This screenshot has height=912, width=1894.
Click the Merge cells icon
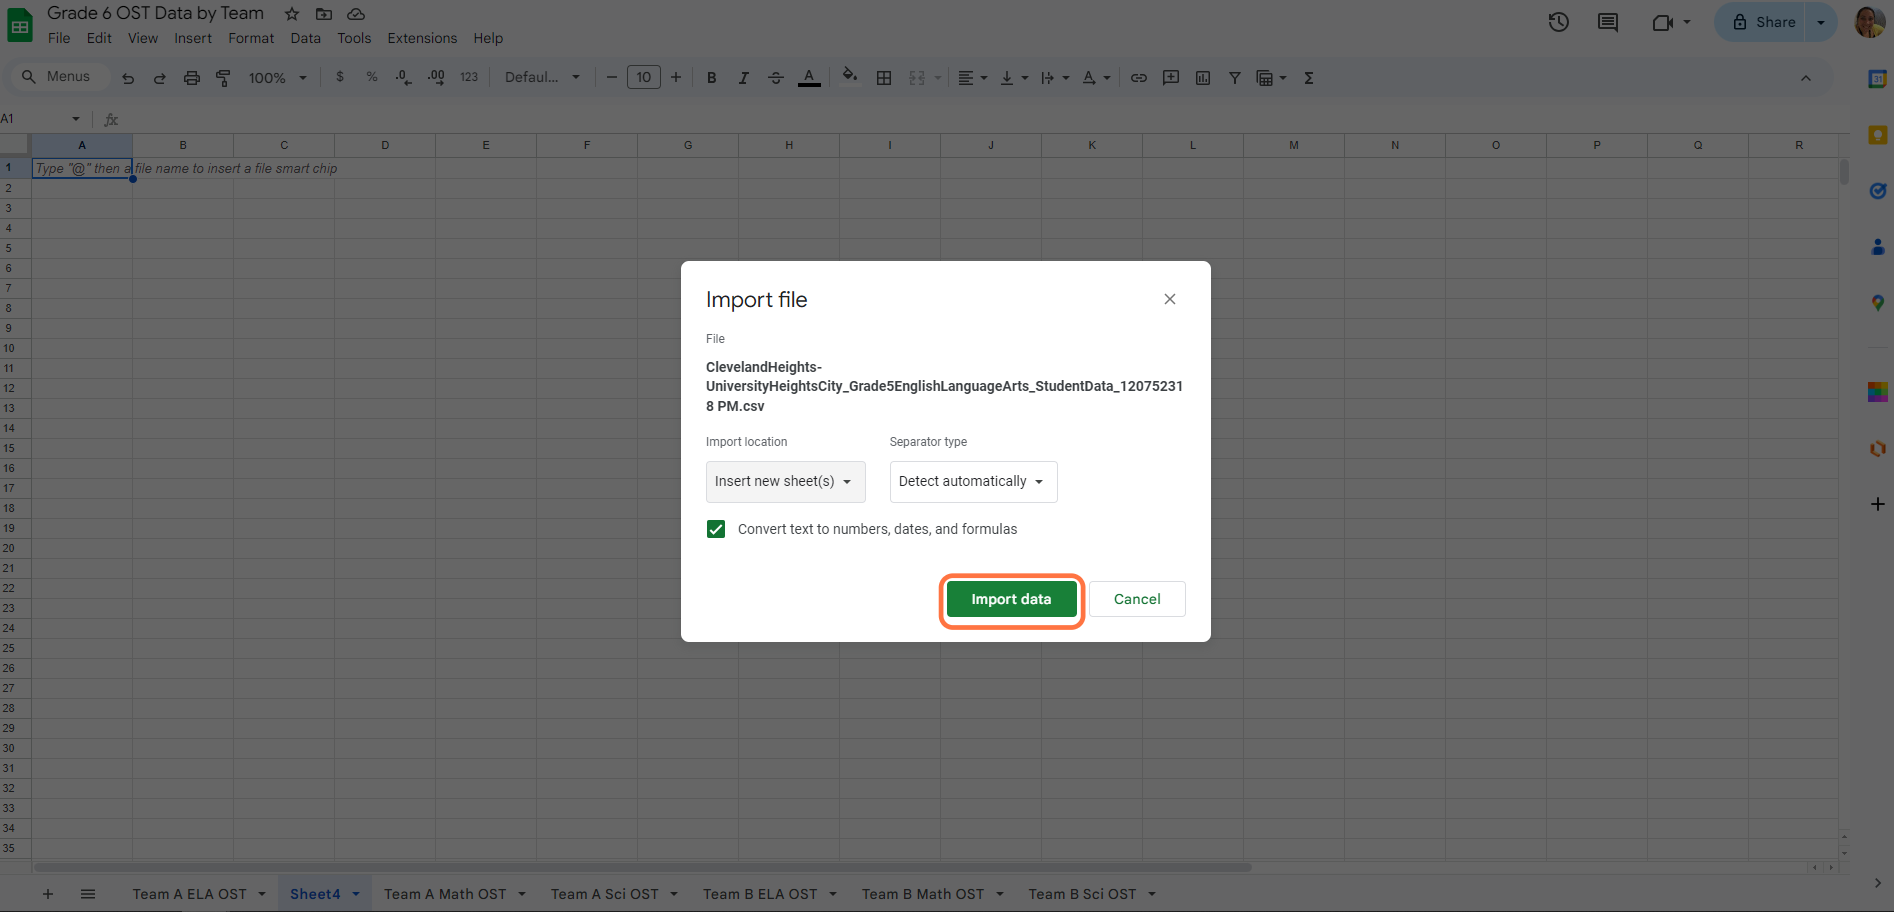[917, 78]
